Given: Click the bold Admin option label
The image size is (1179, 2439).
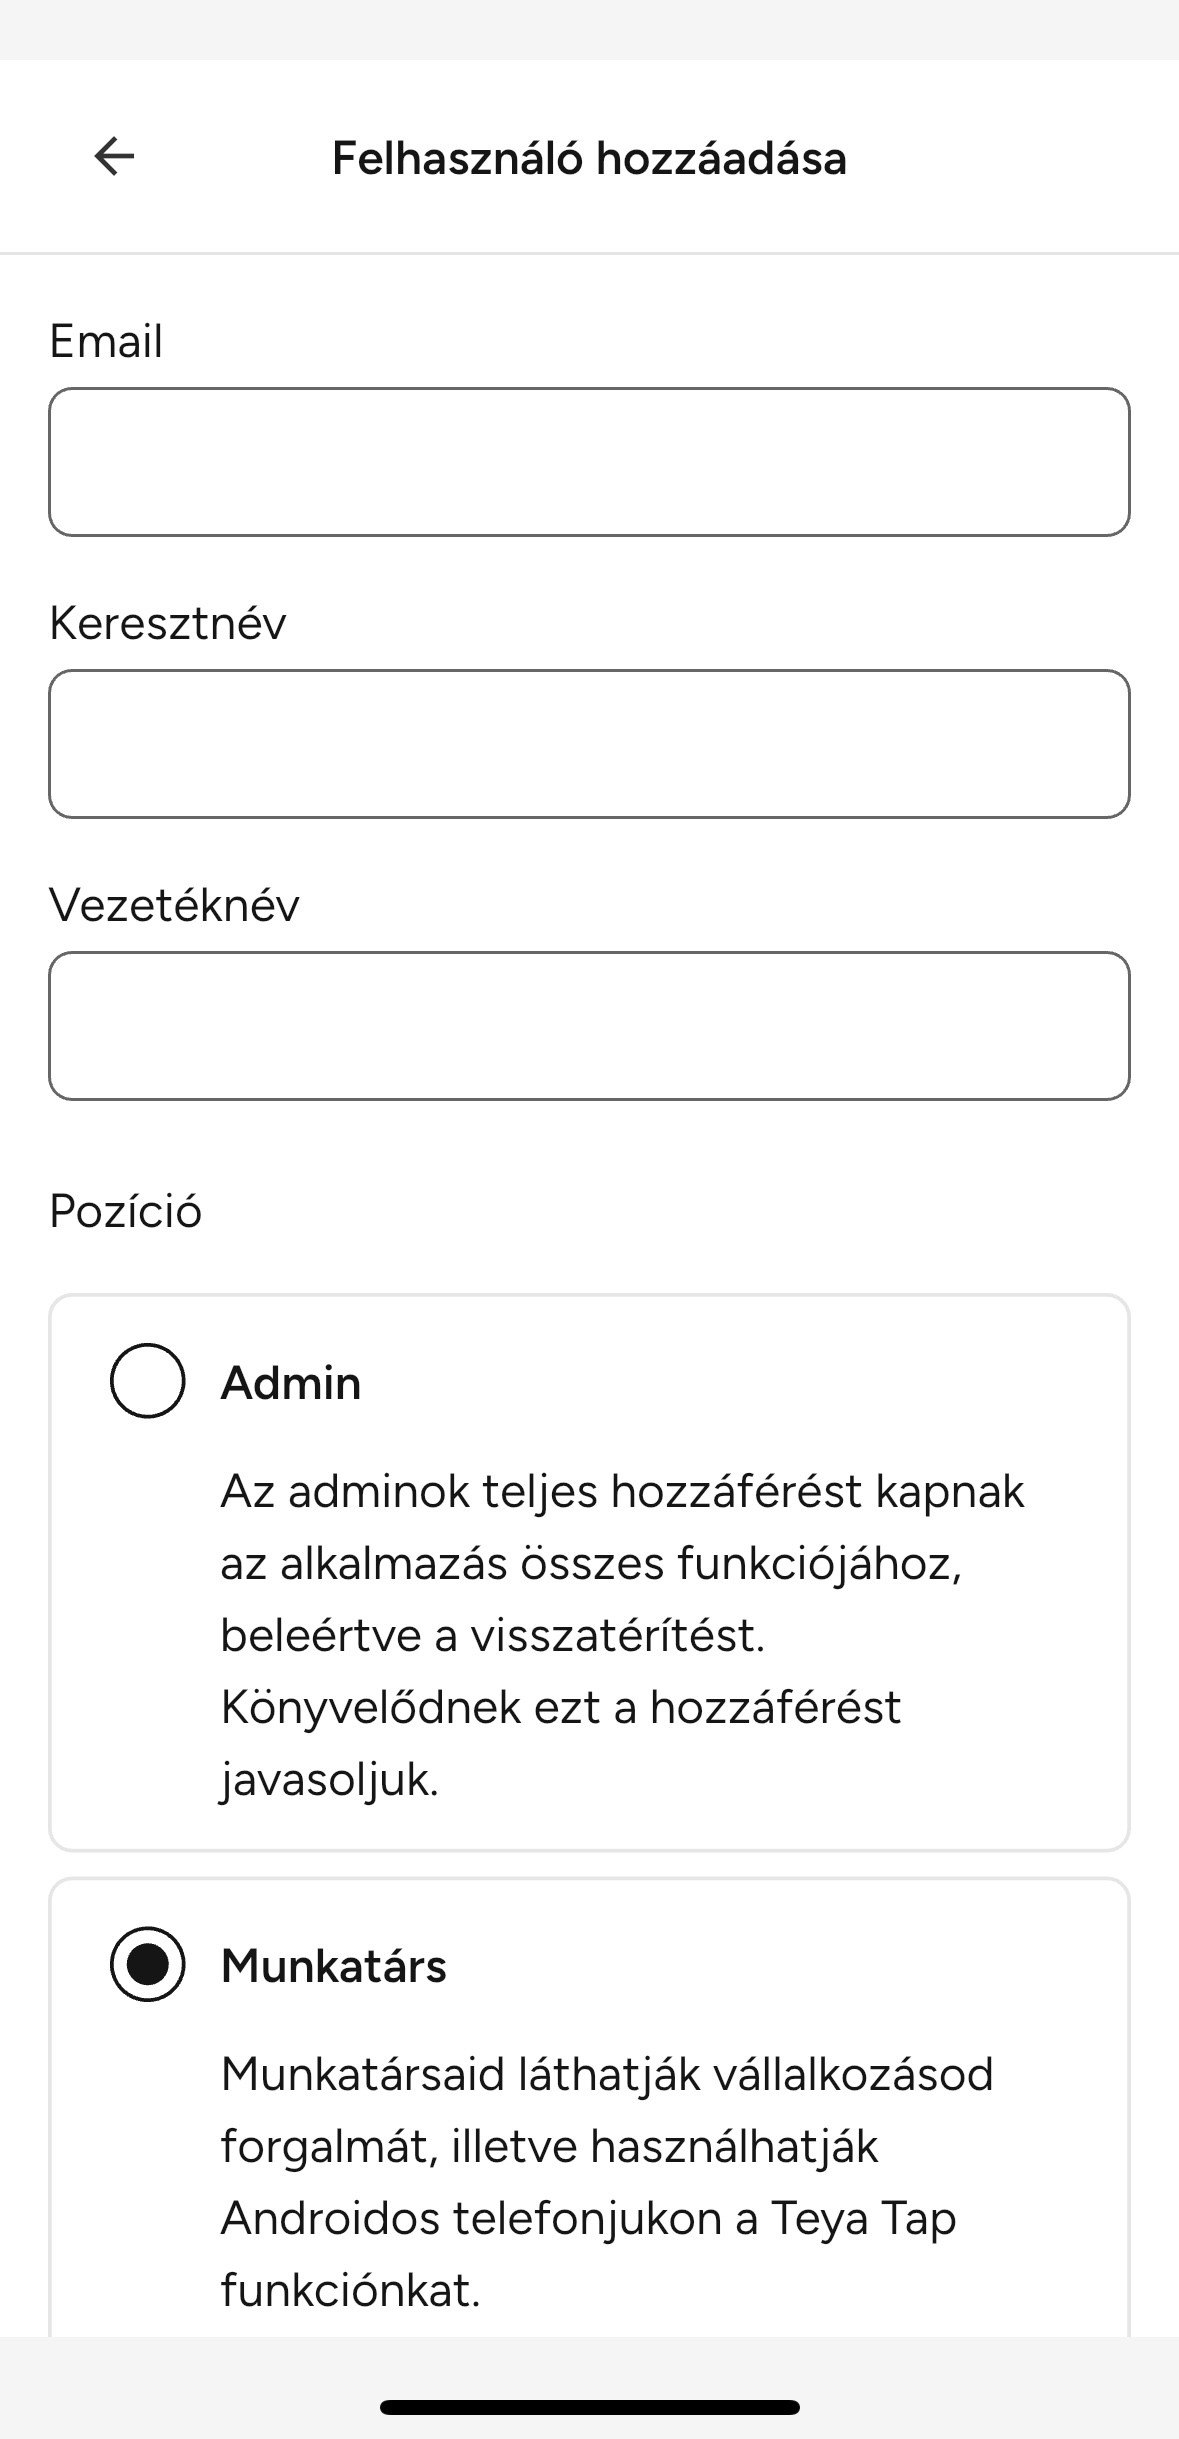Looking at the screenshot, I should [x=291, y=1383].
